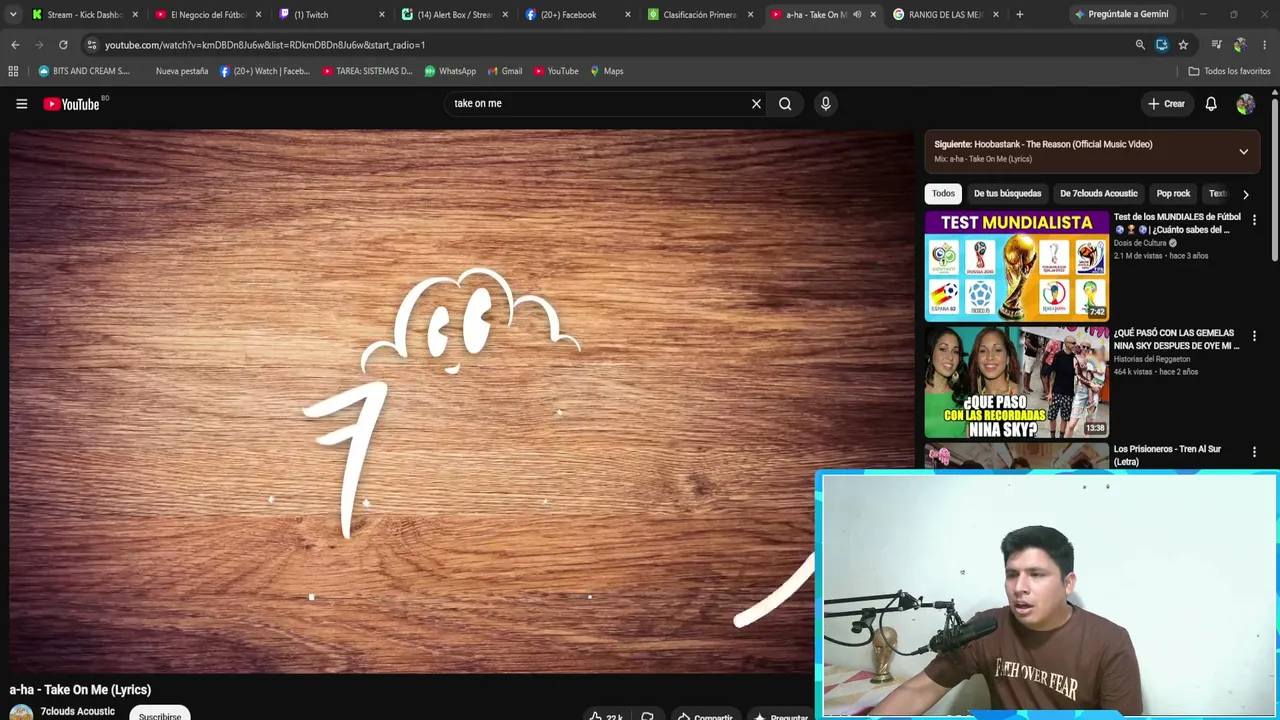Viewport: 1280px width, 720px height.
Task: Open the YouTube bookmark in bookmarks bar
Action: 556,71
